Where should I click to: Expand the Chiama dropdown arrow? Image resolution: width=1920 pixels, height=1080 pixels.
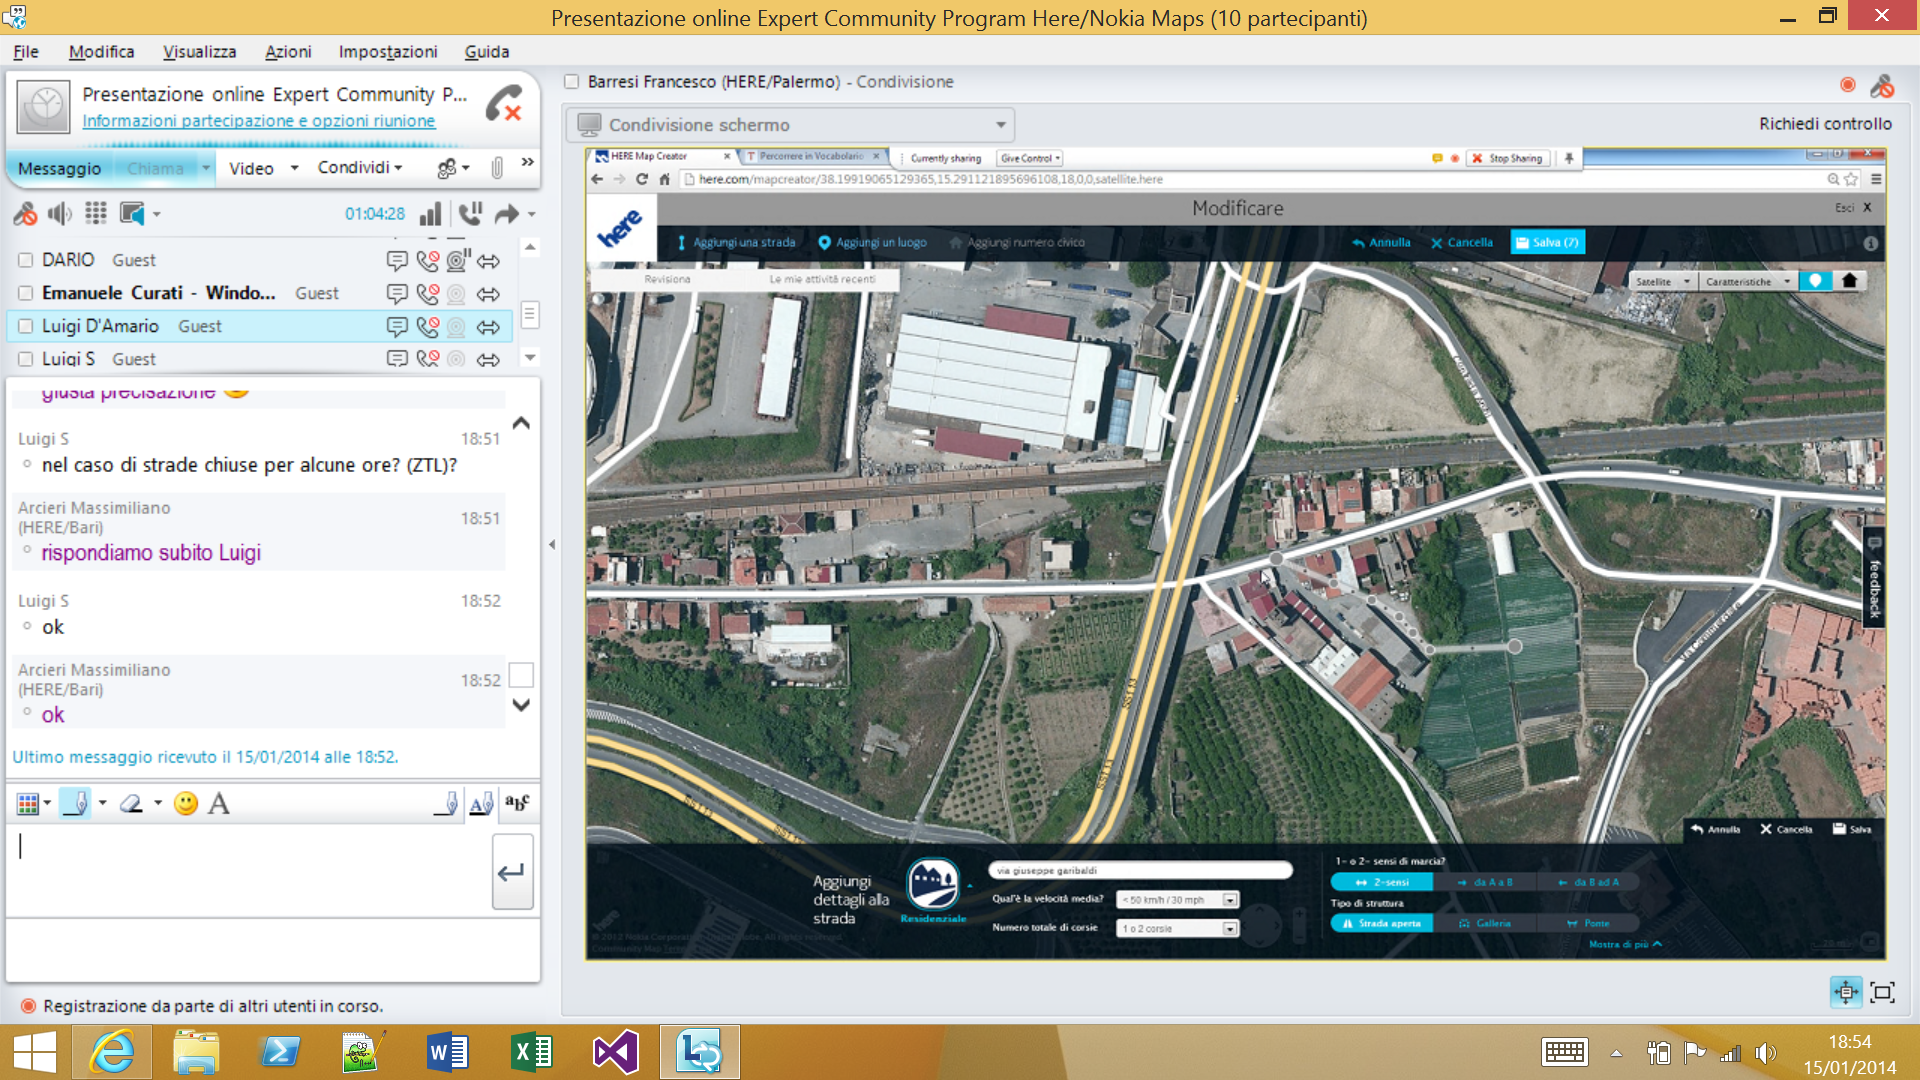pyautogui.click(x=206, y=168)
